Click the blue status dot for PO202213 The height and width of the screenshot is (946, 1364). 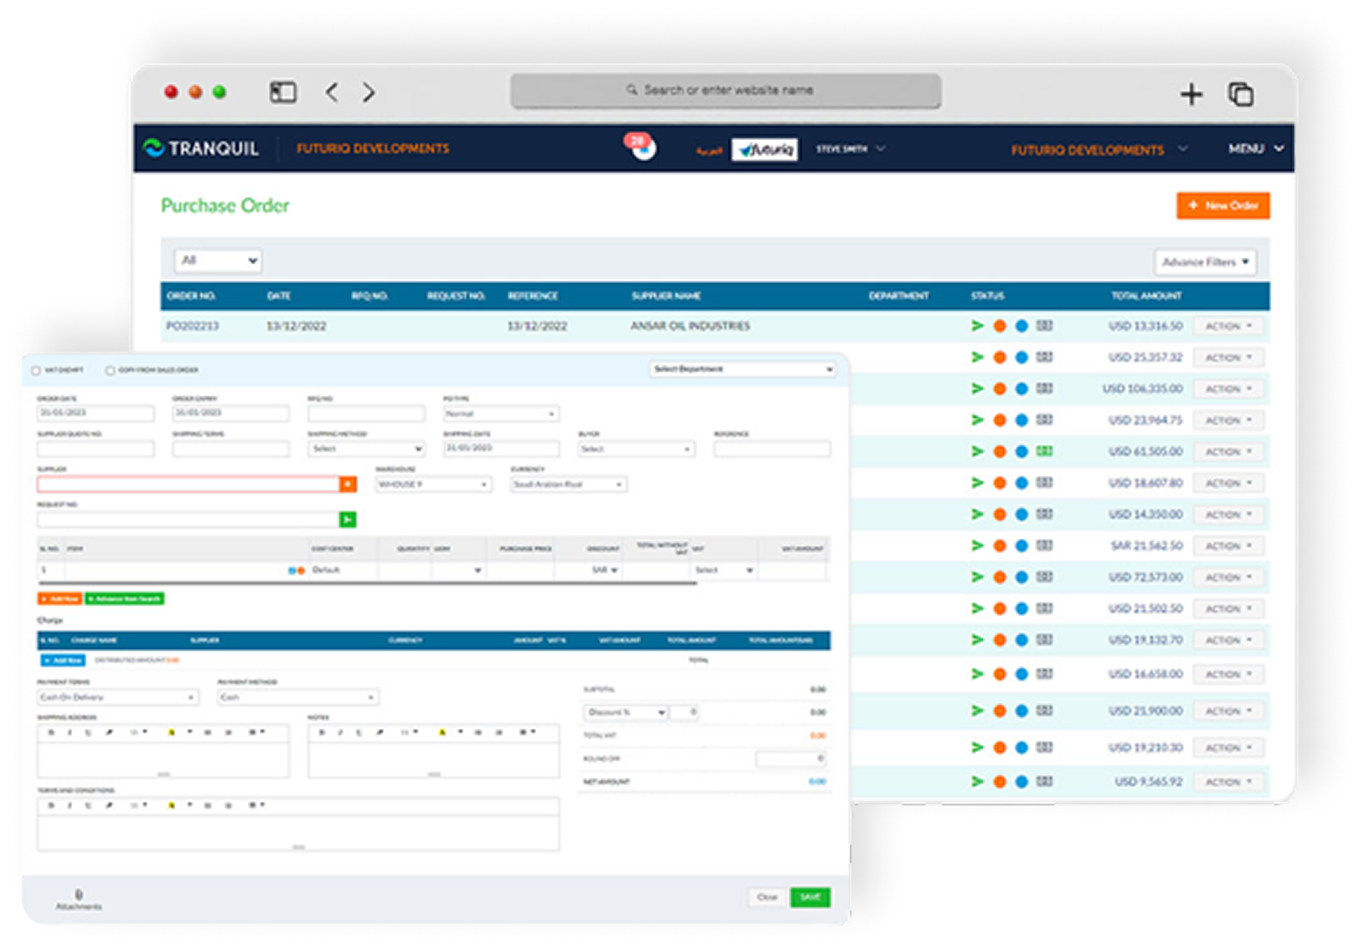(1021, 326)
